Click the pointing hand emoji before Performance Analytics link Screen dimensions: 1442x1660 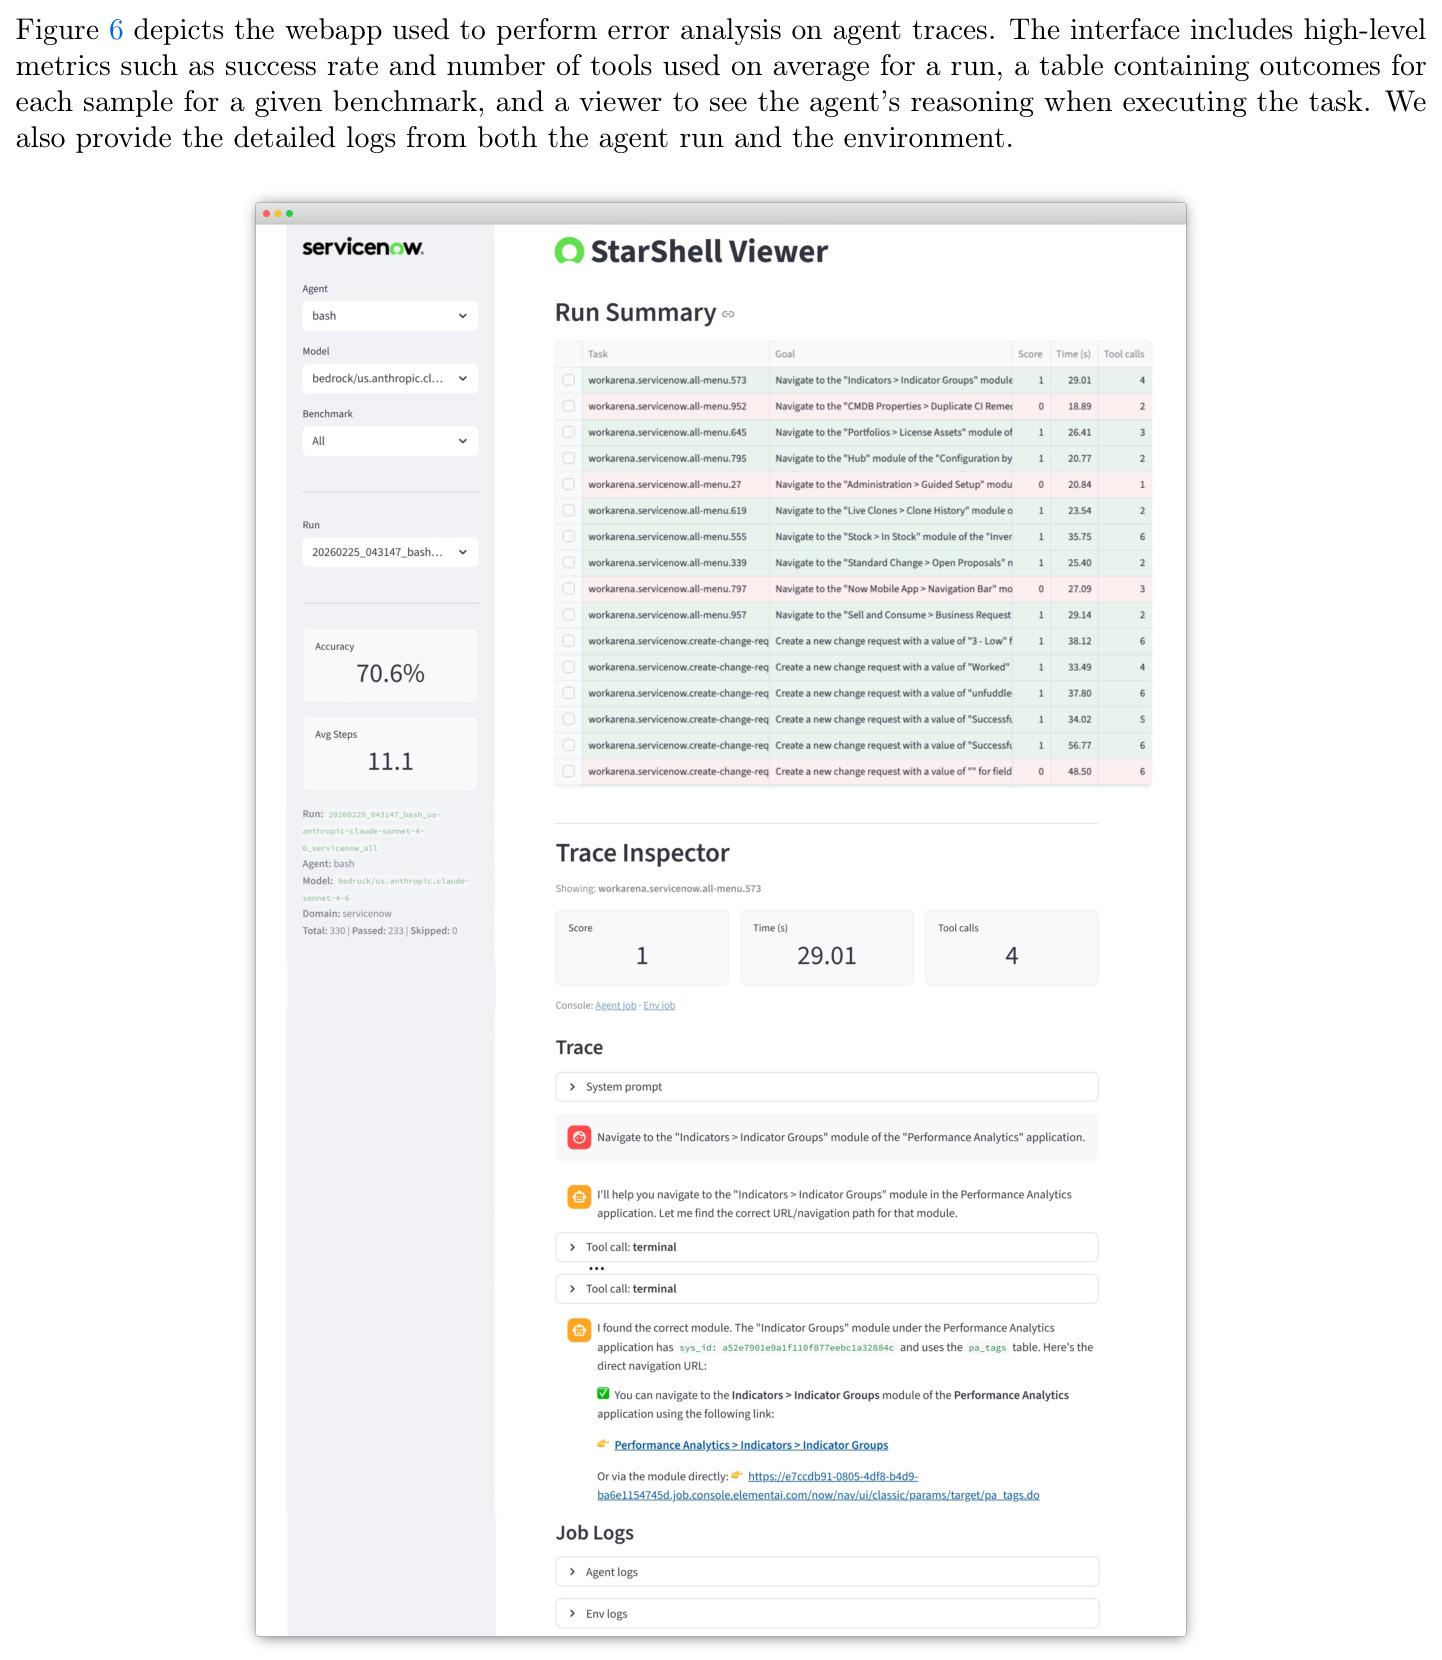(x=603, y=1444)
